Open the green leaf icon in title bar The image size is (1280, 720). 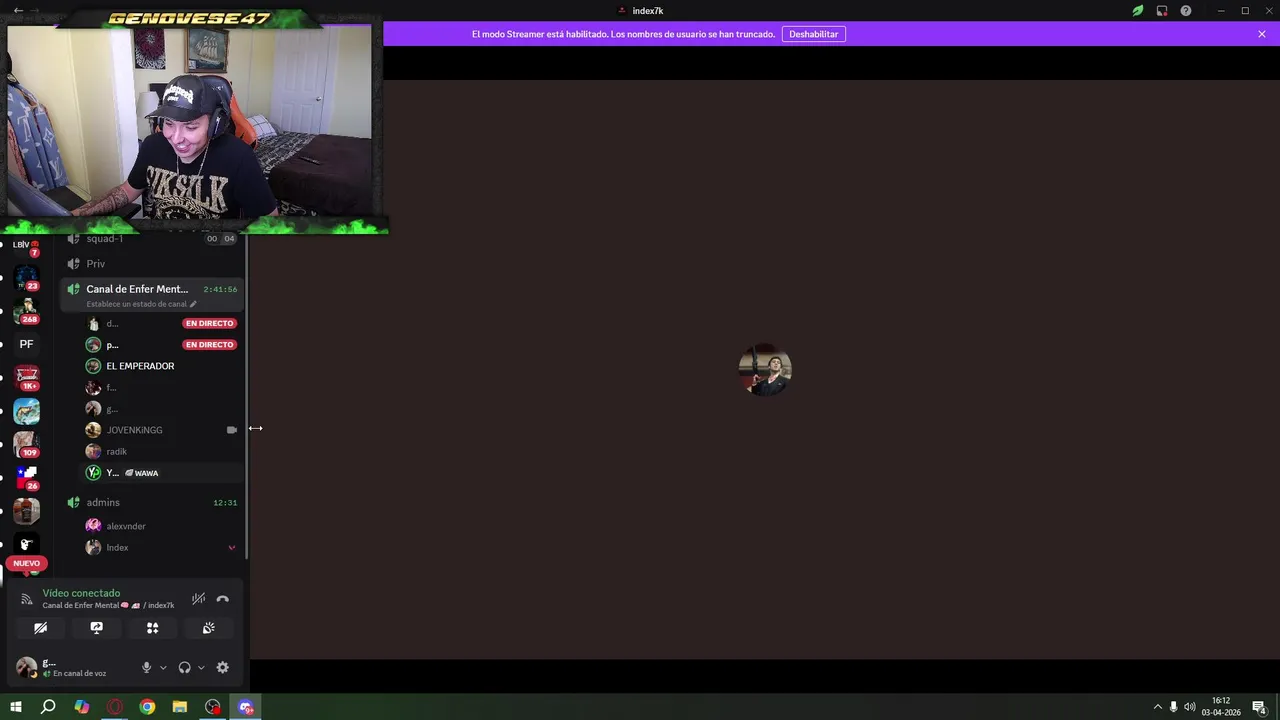tap(1137, 11)
